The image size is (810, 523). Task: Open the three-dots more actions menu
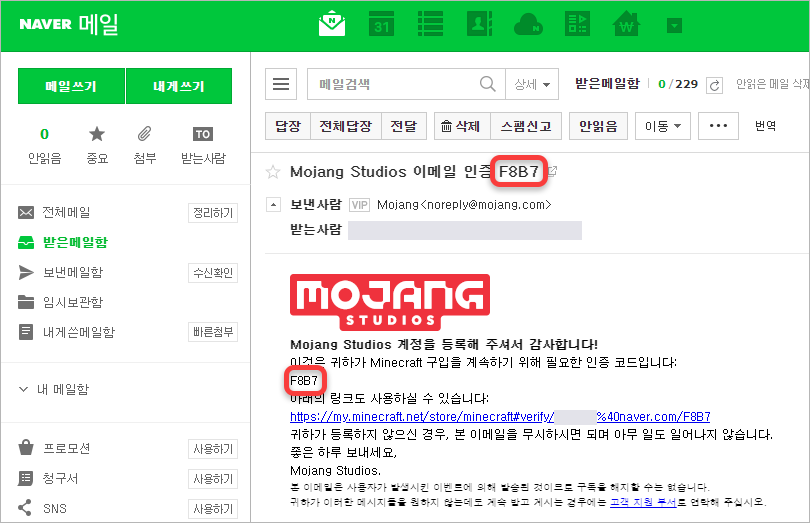tap(719, 126)
